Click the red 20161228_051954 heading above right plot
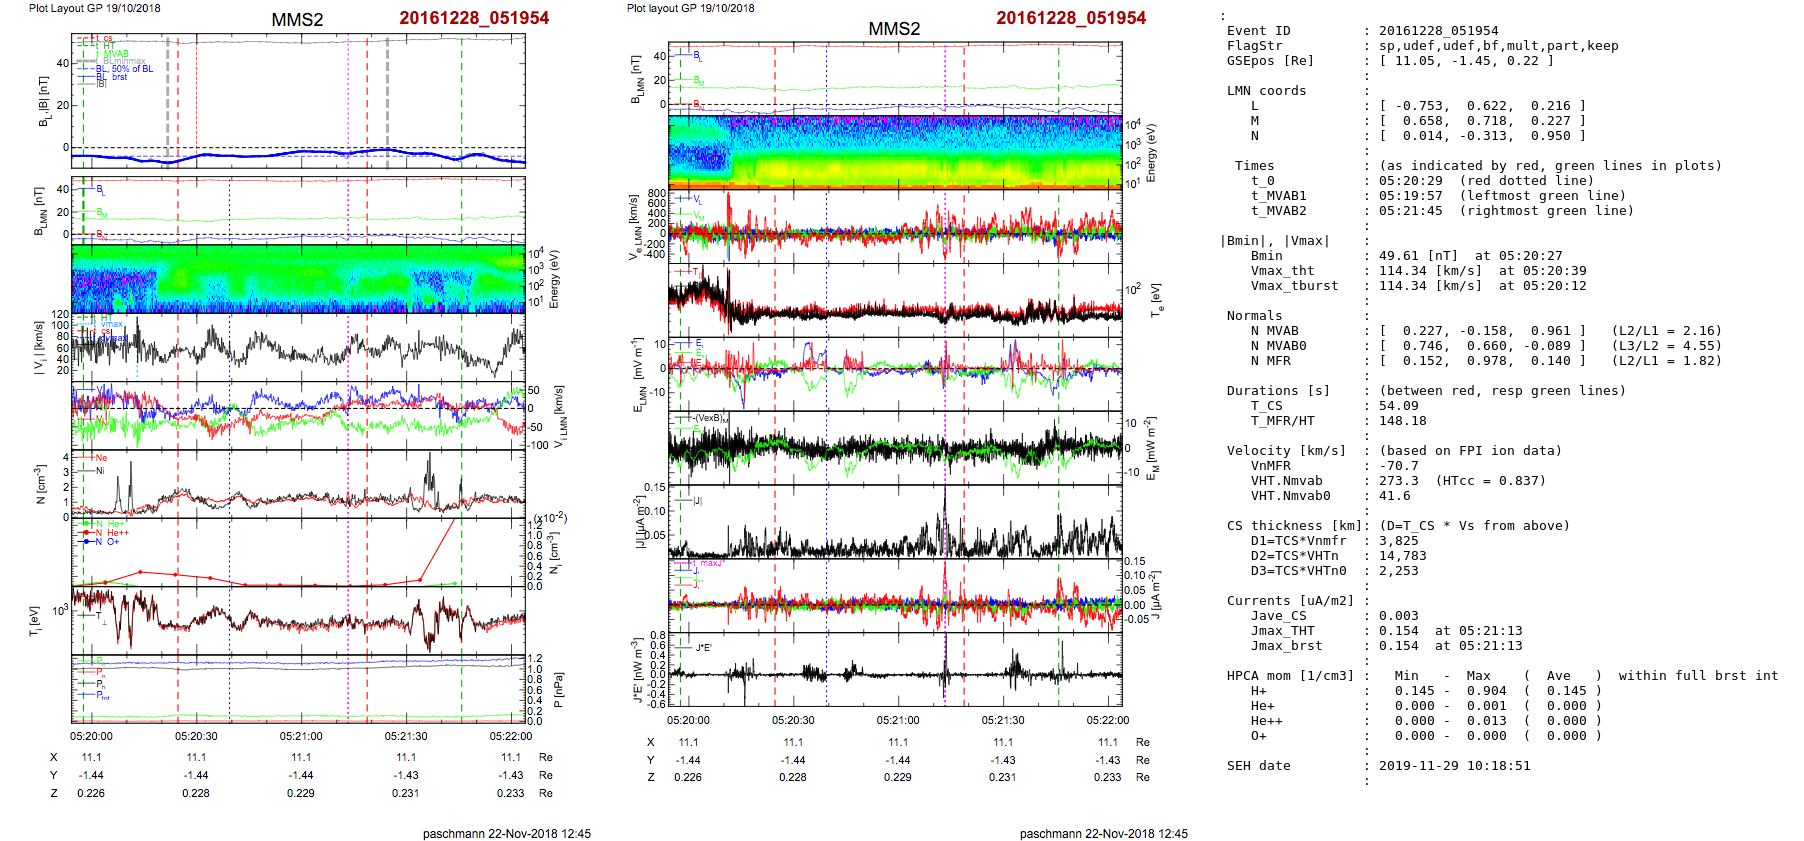The width and height of the screenshot is (1804, 841). [x=1070, y=18]
